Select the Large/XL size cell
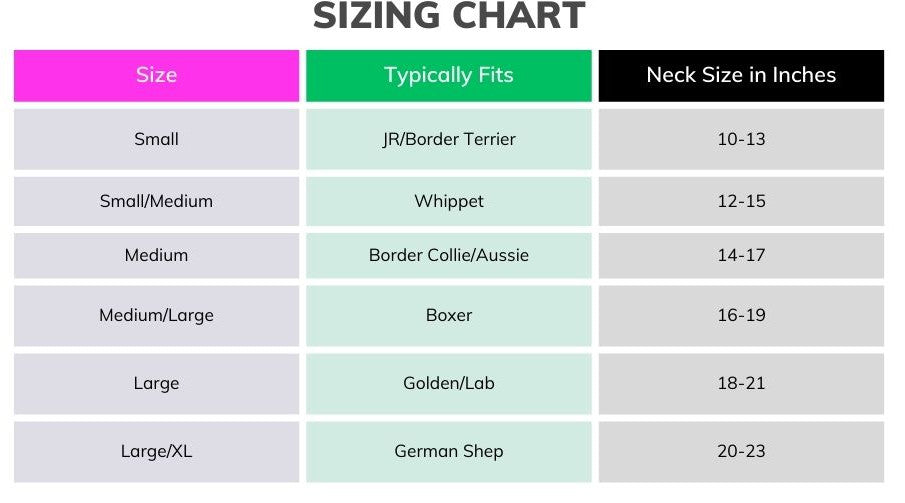The height and width of the screenshot is (503, 905). click(156, 451)
